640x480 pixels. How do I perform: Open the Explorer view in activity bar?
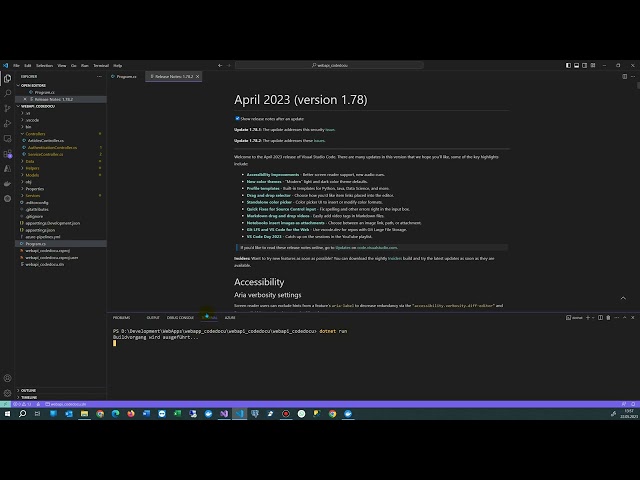[x=7, y=78]
